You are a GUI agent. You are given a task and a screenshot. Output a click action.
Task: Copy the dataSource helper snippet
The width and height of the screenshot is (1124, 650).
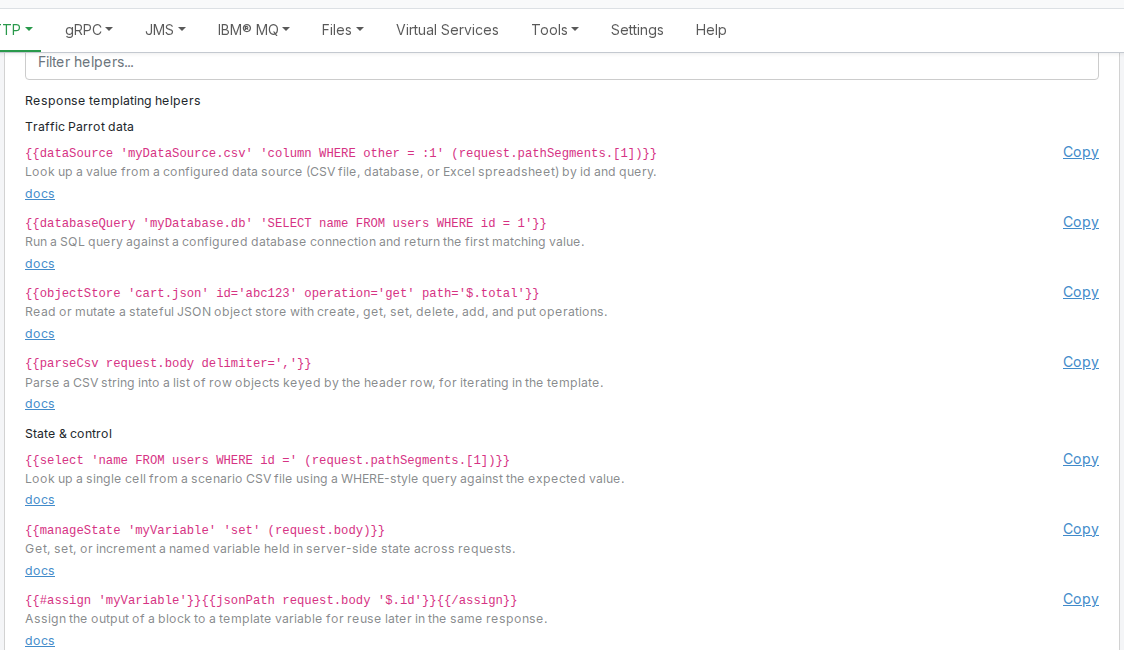[x=1080, y=152]
